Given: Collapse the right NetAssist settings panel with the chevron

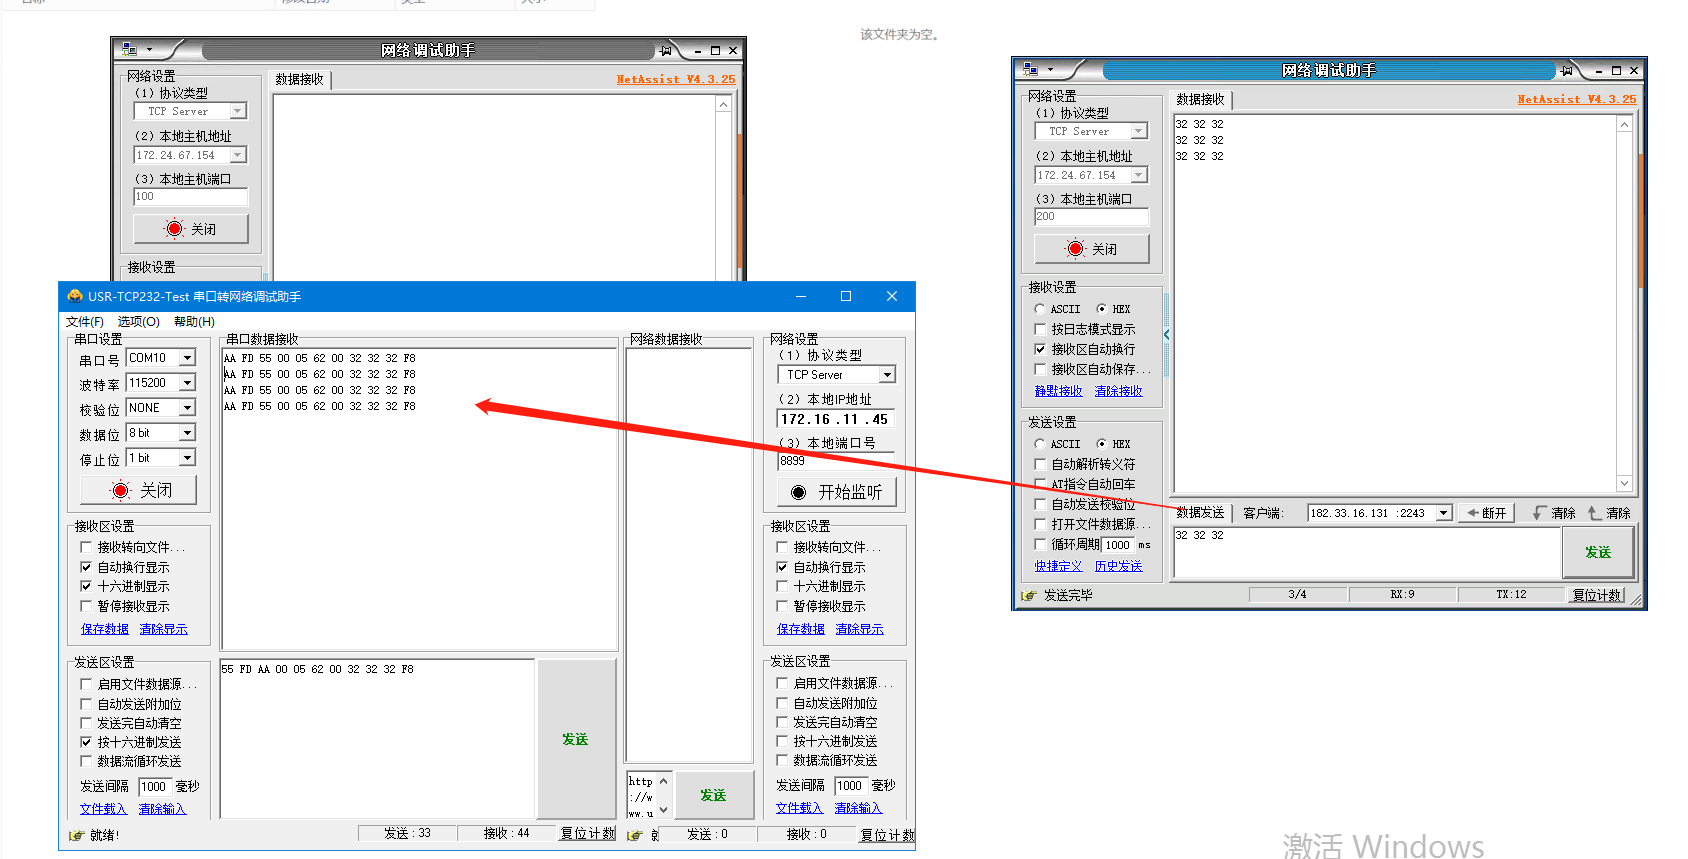Looking at the screenshot, I should (1166, 335).
